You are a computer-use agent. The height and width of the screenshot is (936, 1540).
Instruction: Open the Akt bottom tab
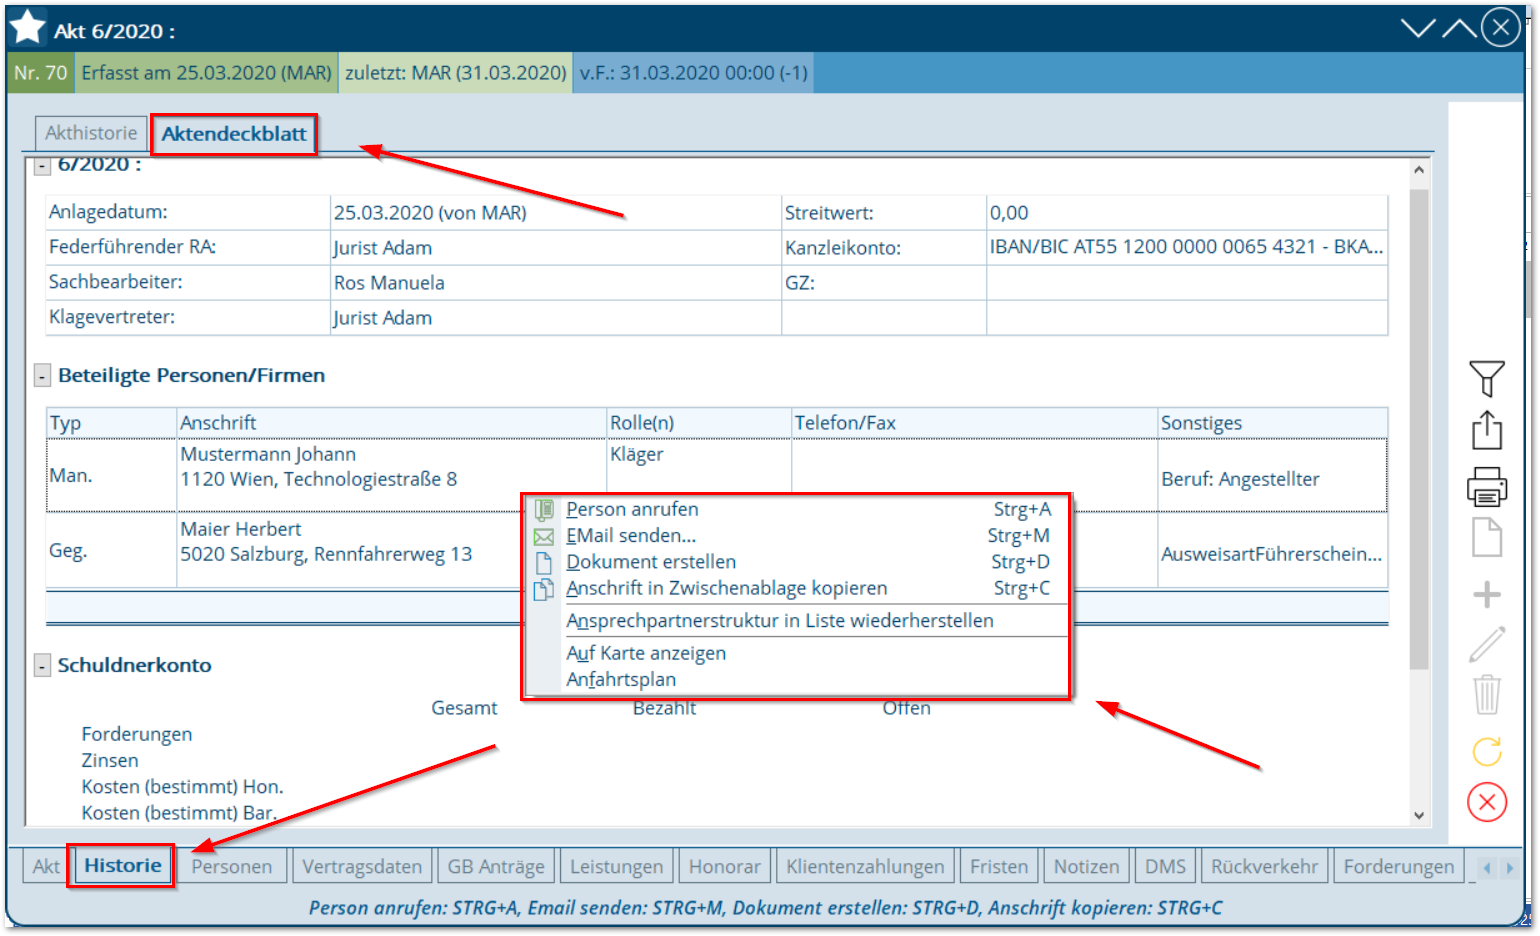[x=46, y=866]
